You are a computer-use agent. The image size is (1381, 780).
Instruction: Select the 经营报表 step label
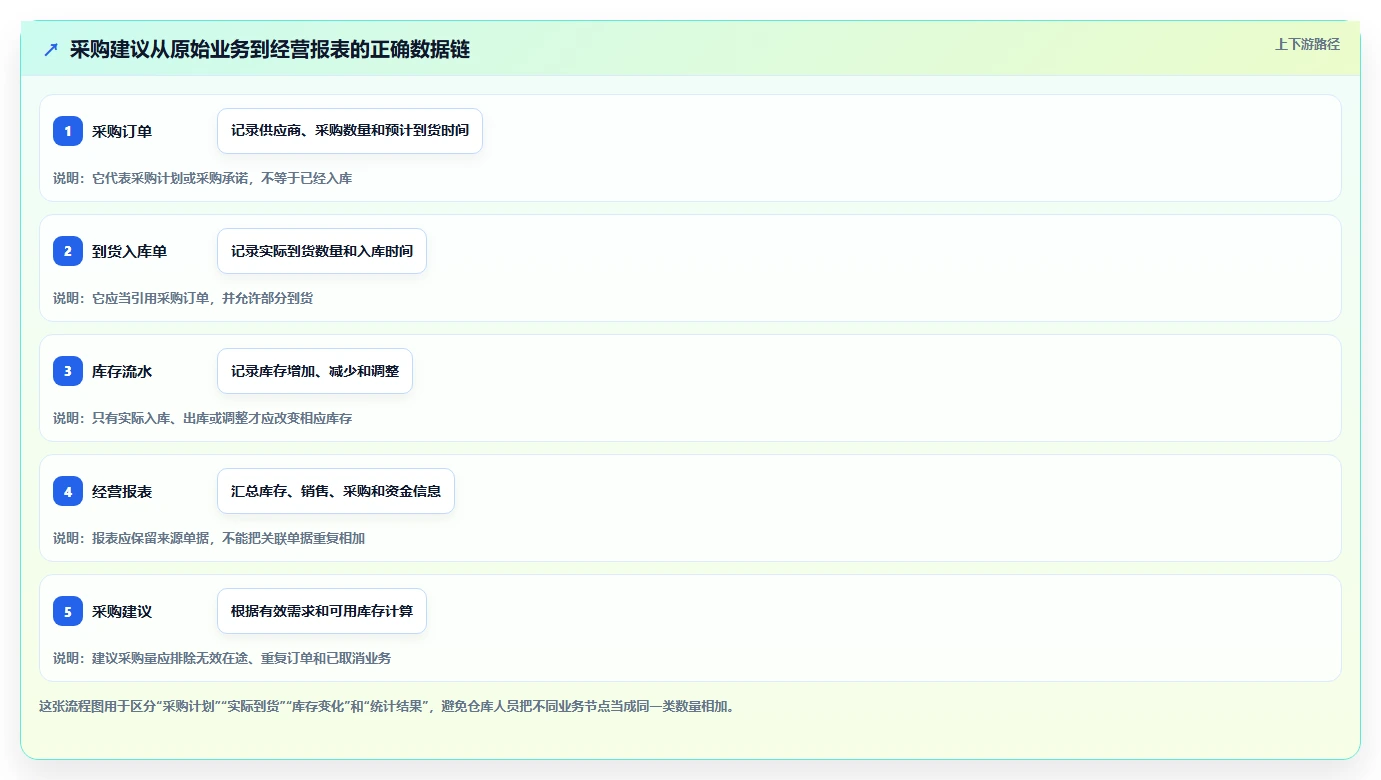click(122, 491)
